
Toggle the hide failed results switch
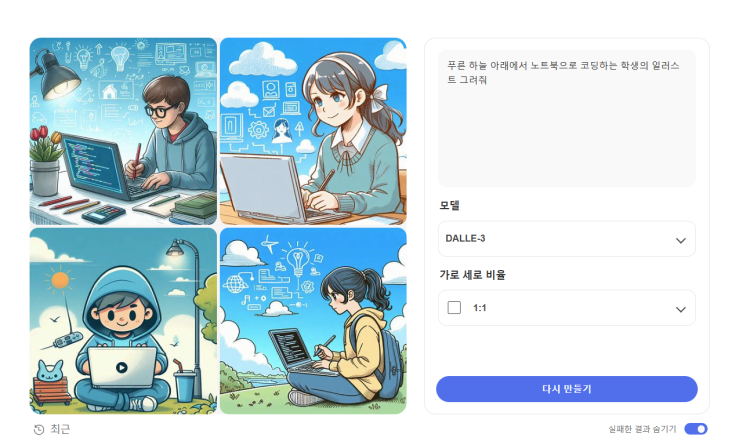tap(696, 429)
